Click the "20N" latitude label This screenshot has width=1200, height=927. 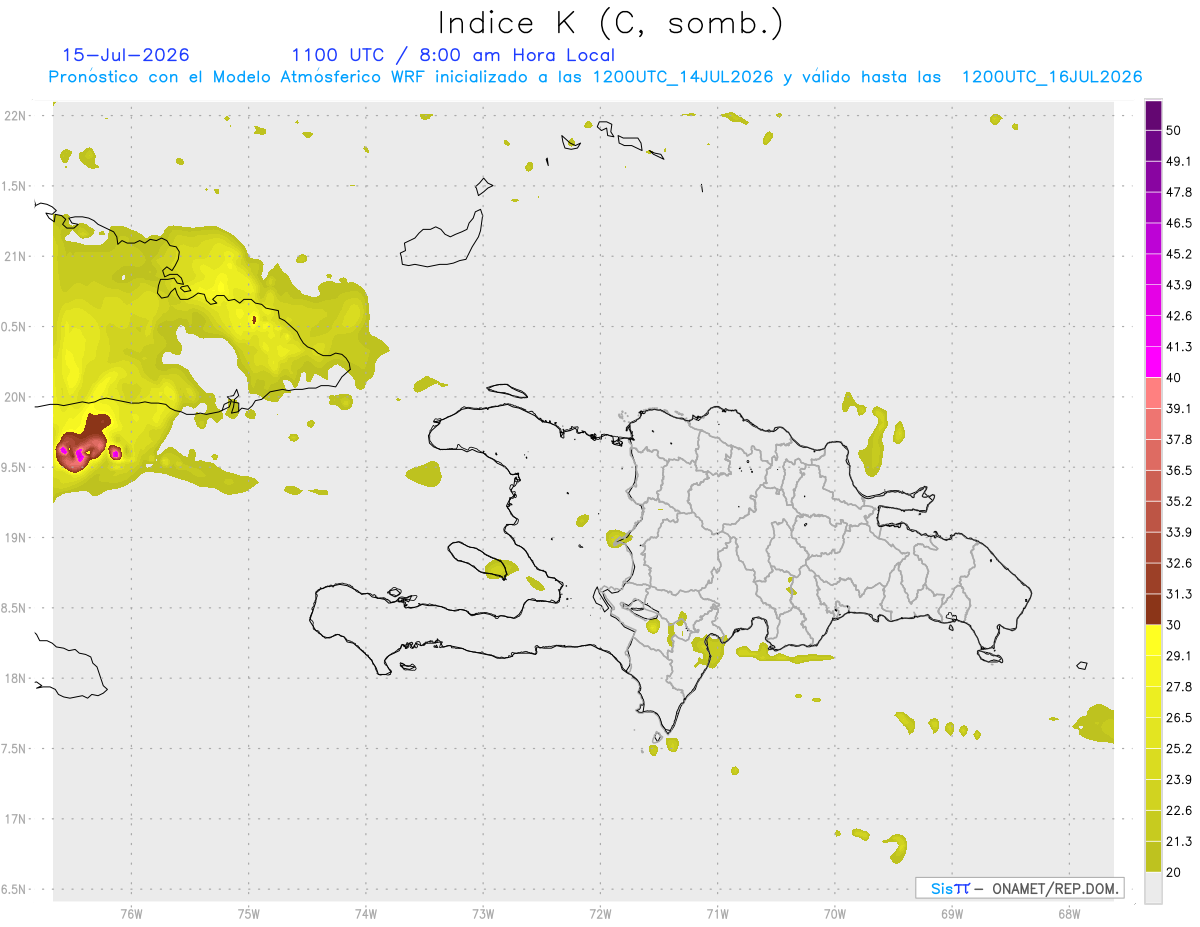click(15, 397)
